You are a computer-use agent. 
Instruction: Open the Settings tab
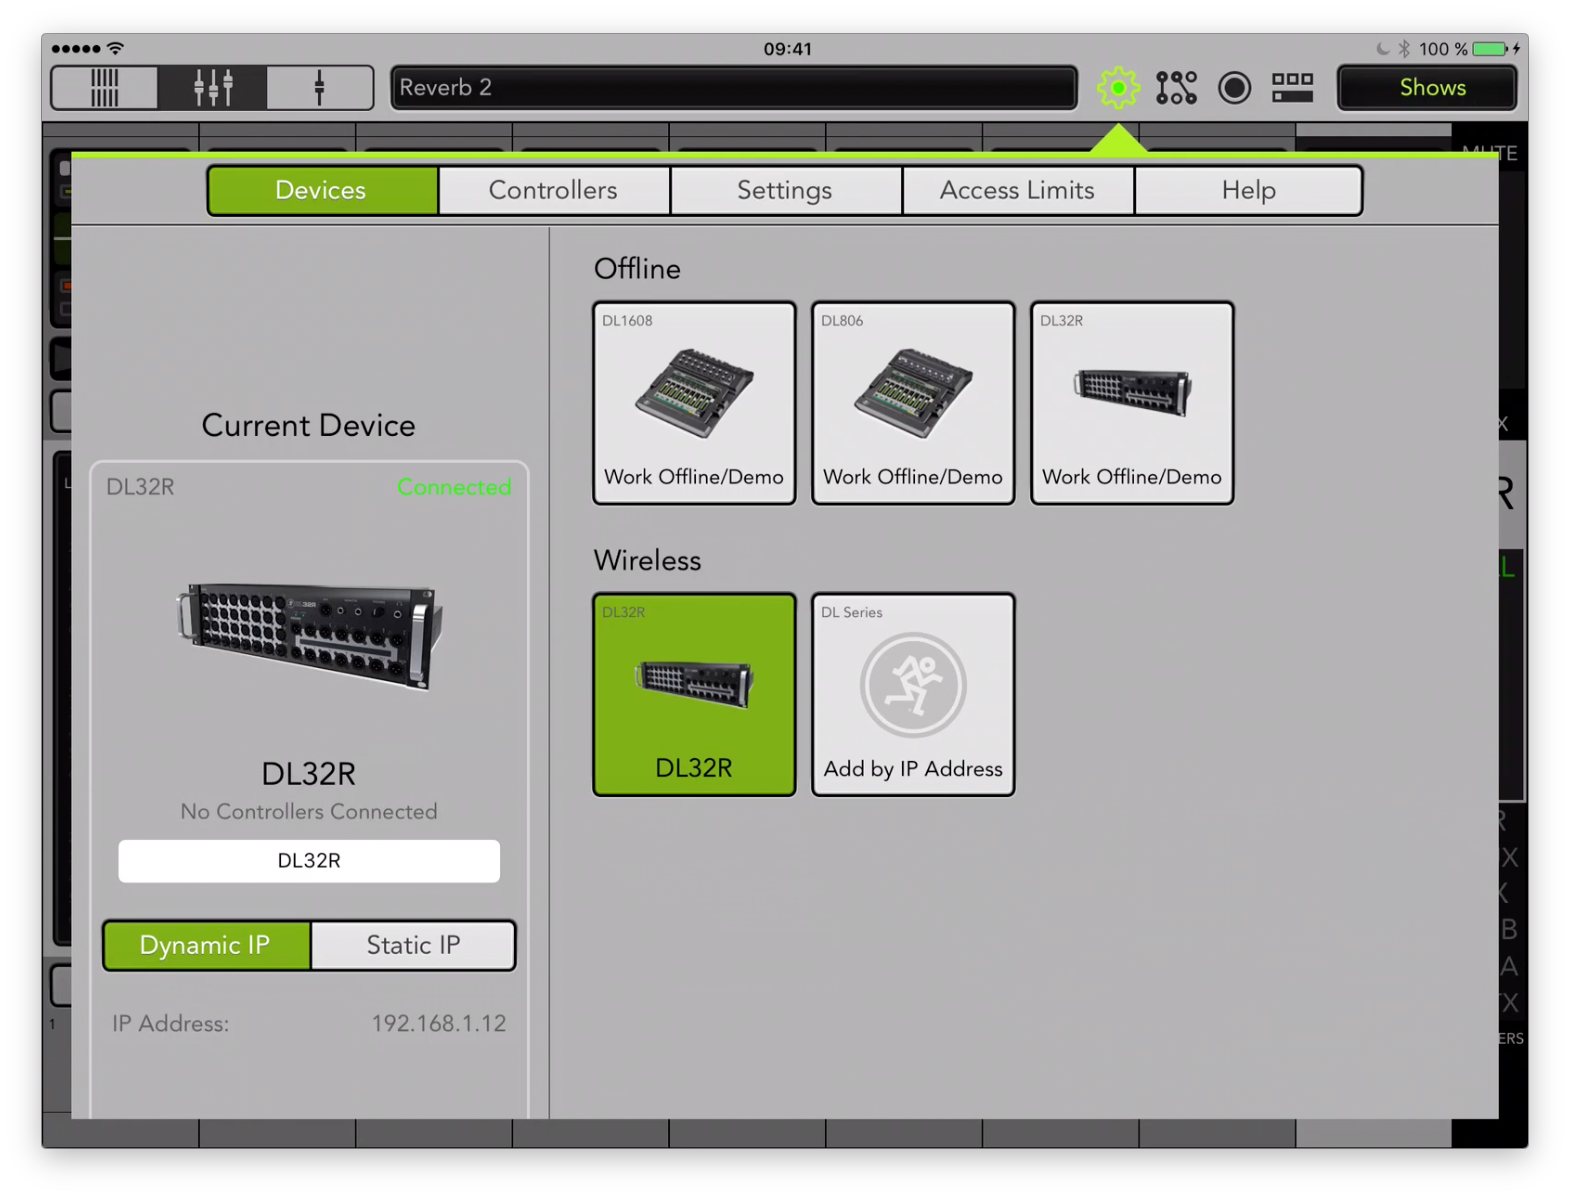pyautogui.click(x=785, y=190)
